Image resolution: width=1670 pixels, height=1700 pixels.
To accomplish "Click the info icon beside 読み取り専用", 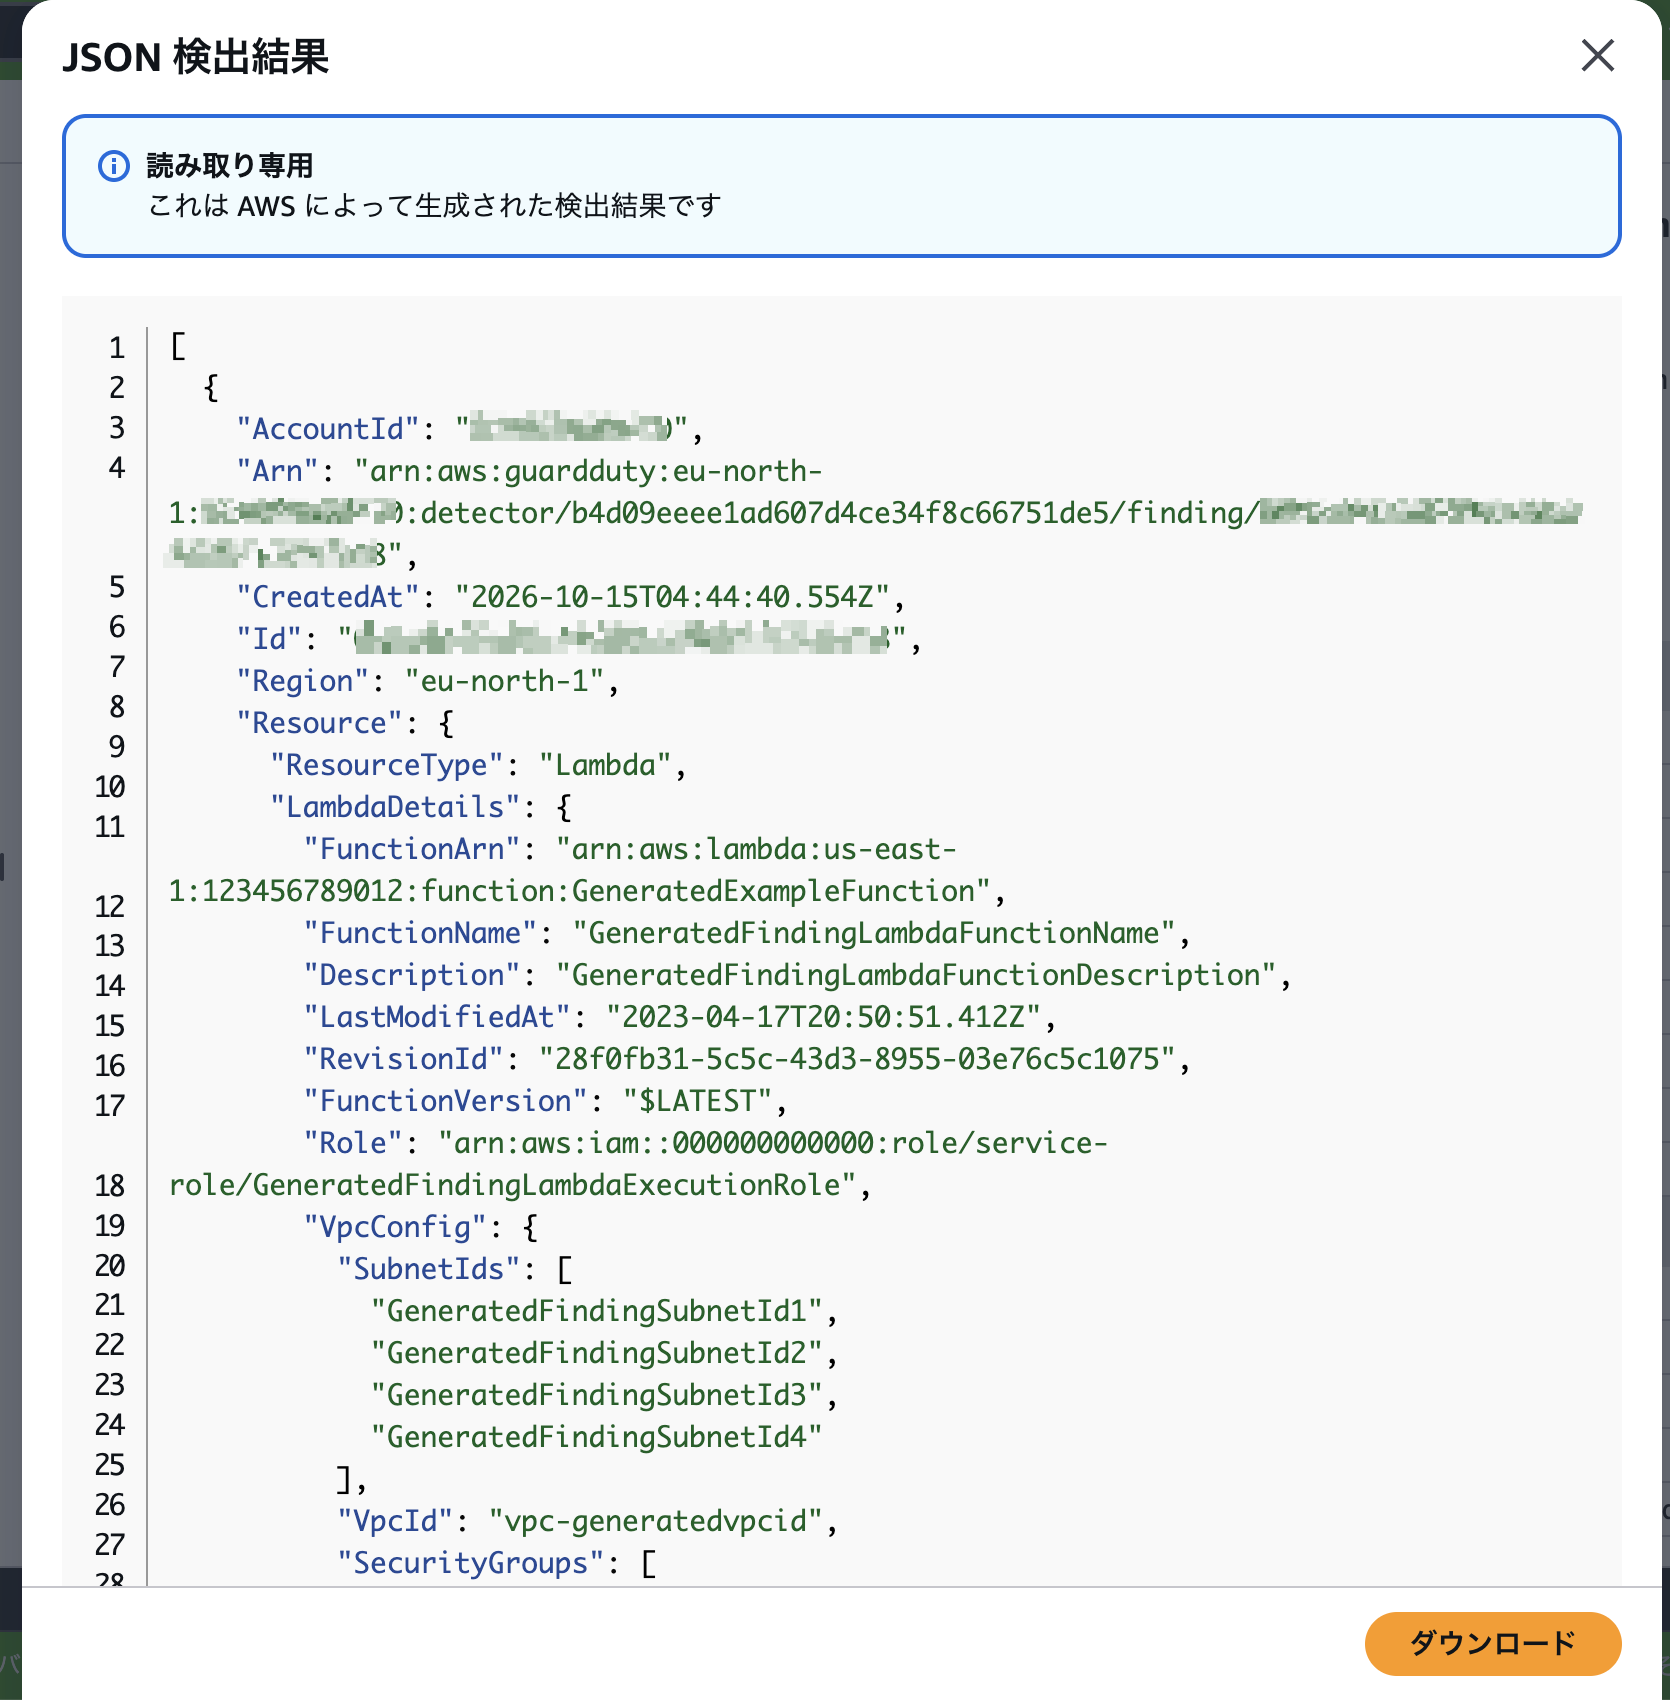I will pyautogui.click(x=114, y=166).
